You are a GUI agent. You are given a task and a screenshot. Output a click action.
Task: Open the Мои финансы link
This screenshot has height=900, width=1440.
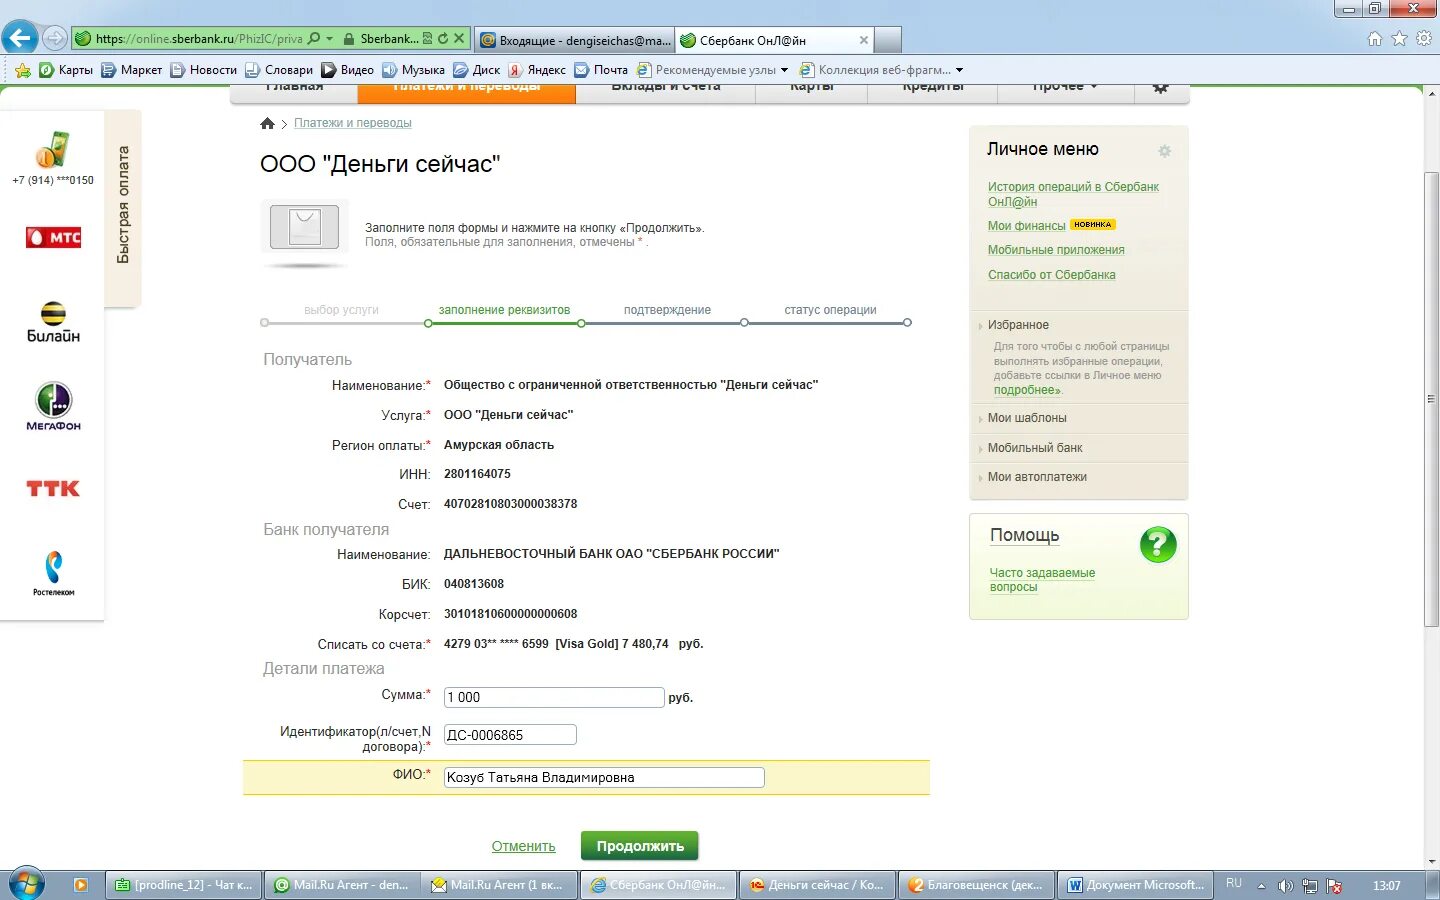coord(1026,226)
